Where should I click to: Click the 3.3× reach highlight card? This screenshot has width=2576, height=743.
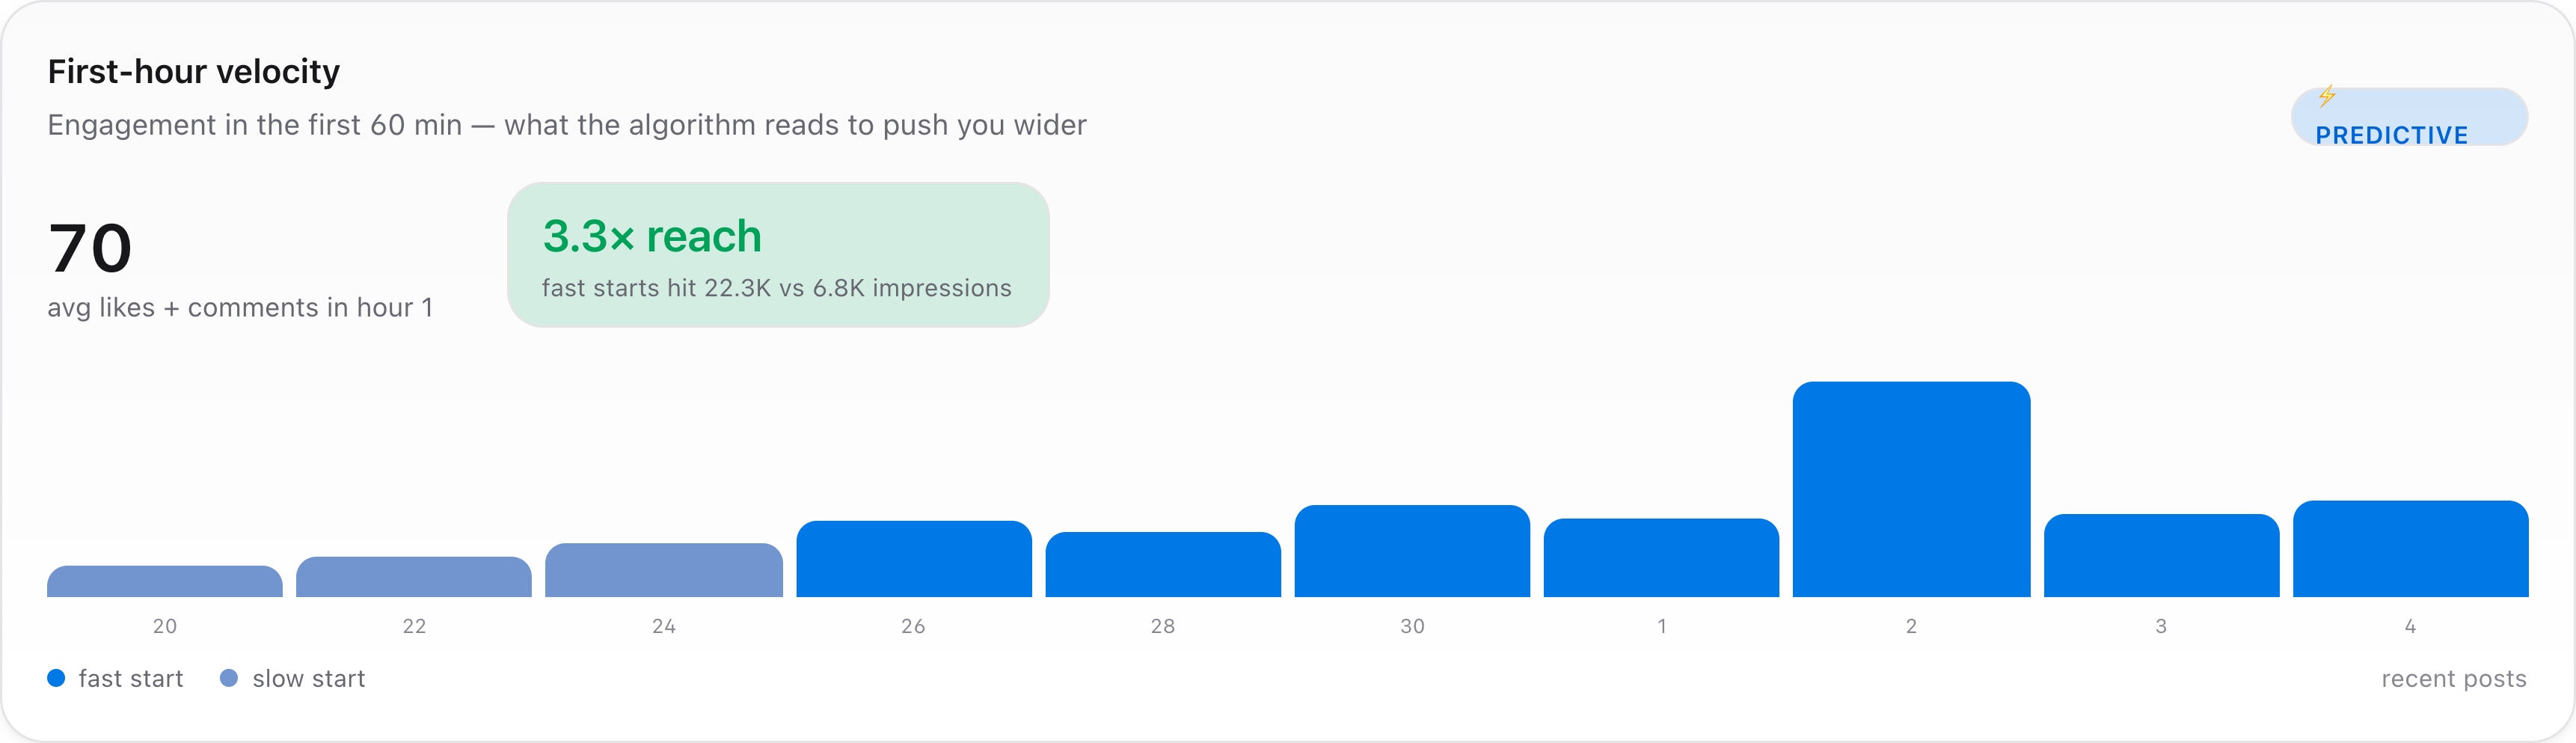pos(778,254)
